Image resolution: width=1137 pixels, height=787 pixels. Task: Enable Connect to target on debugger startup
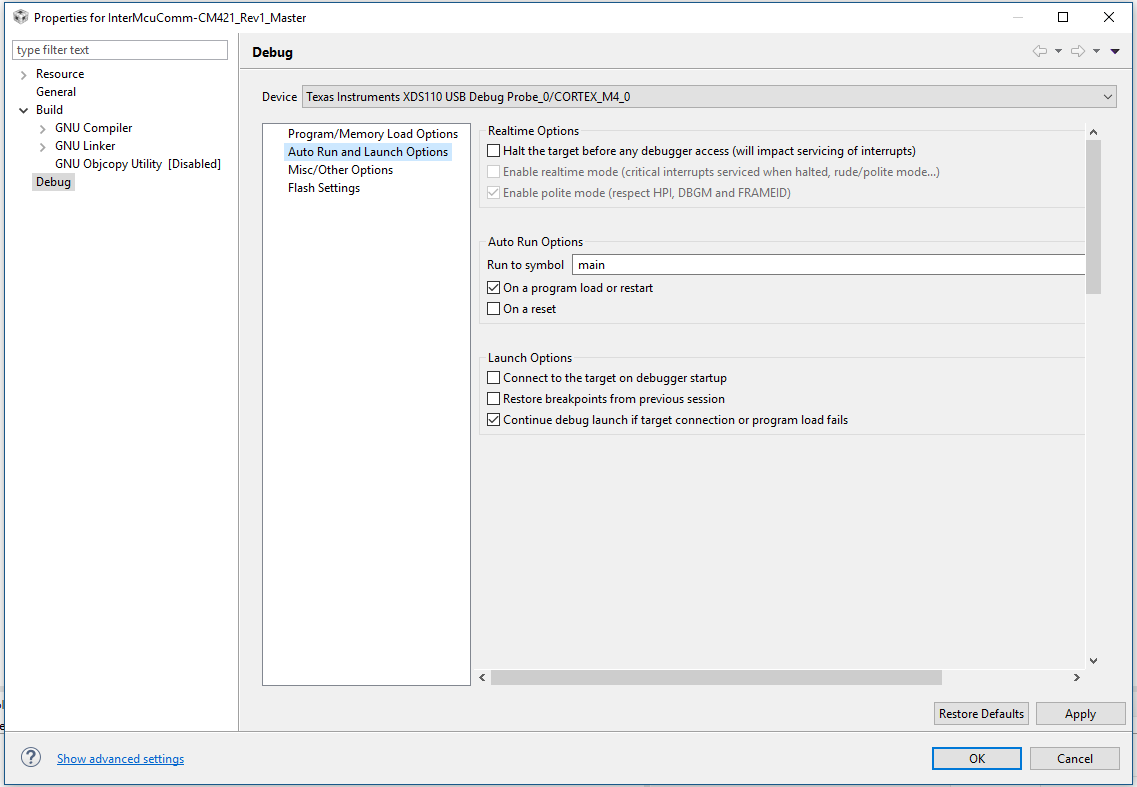[x=494, y=378]
